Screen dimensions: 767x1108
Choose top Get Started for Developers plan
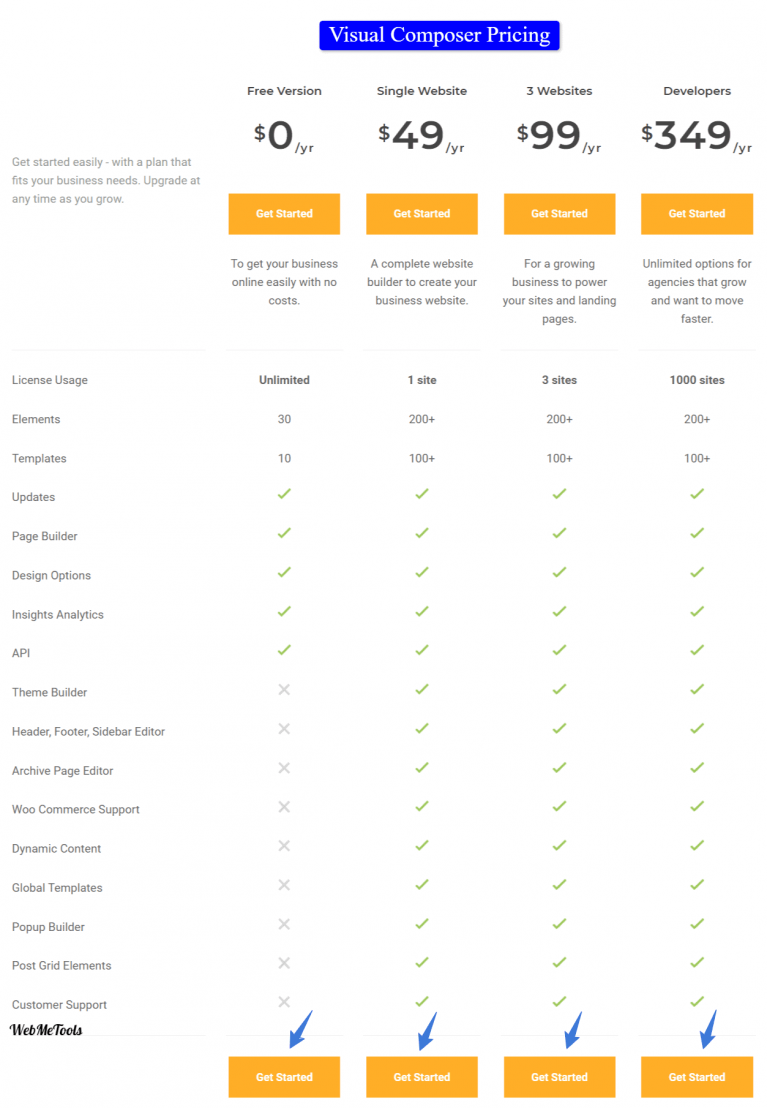[x=697, y=214]
